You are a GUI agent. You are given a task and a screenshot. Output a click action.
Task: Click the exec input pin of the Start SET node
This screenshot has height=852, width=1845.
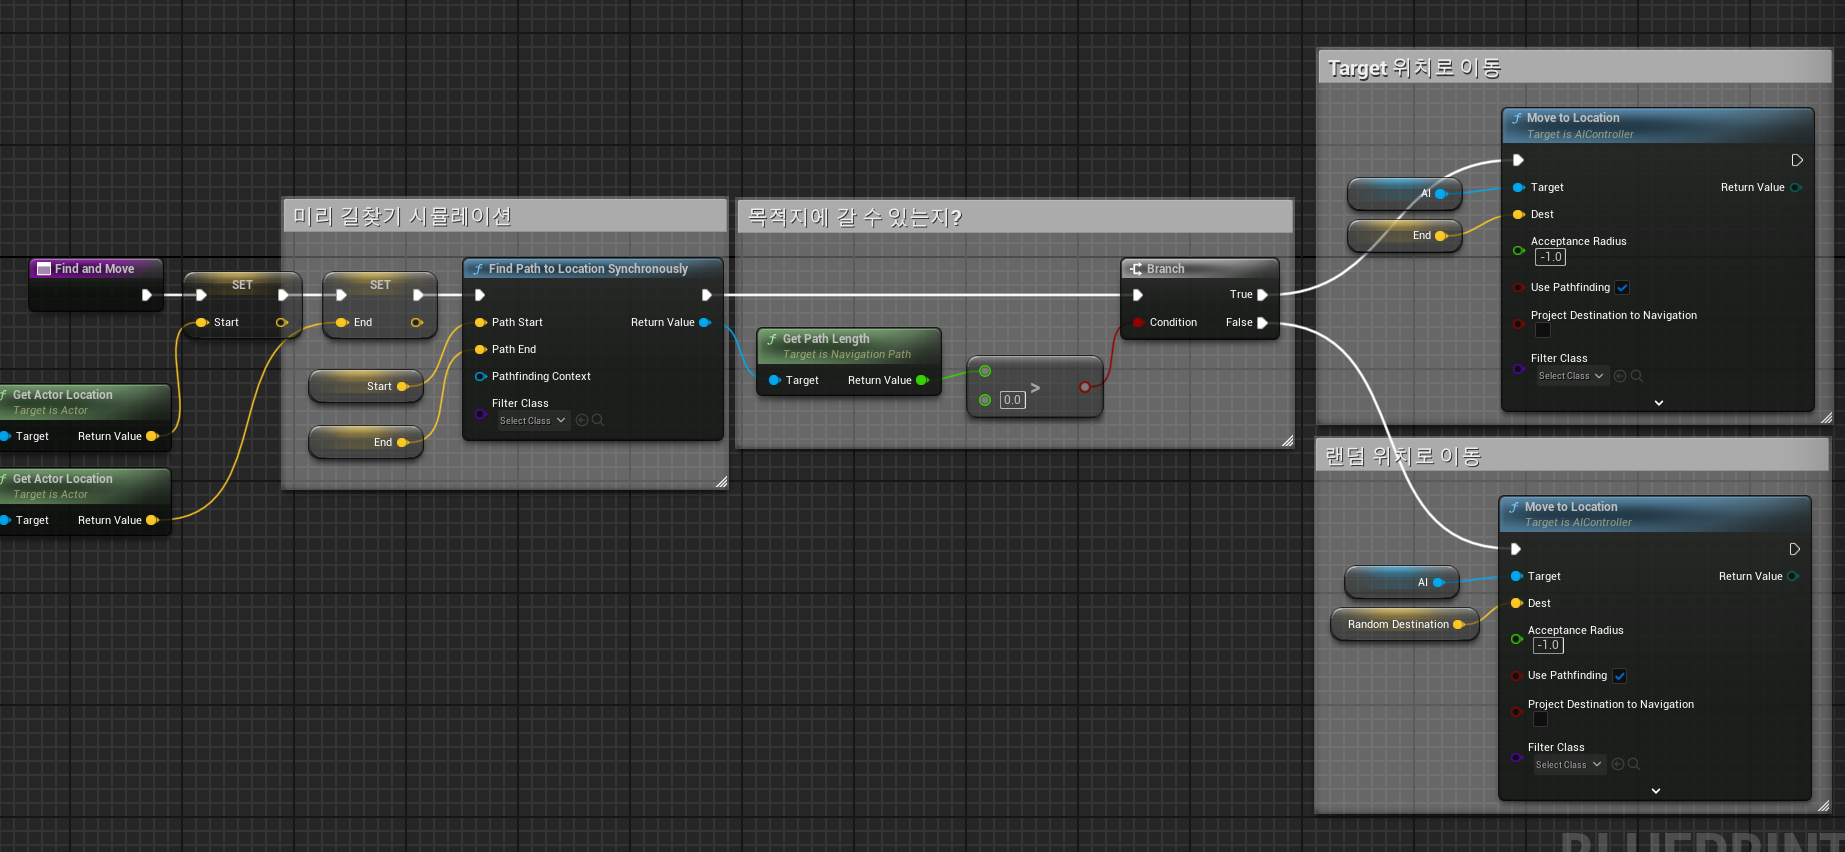201,295
